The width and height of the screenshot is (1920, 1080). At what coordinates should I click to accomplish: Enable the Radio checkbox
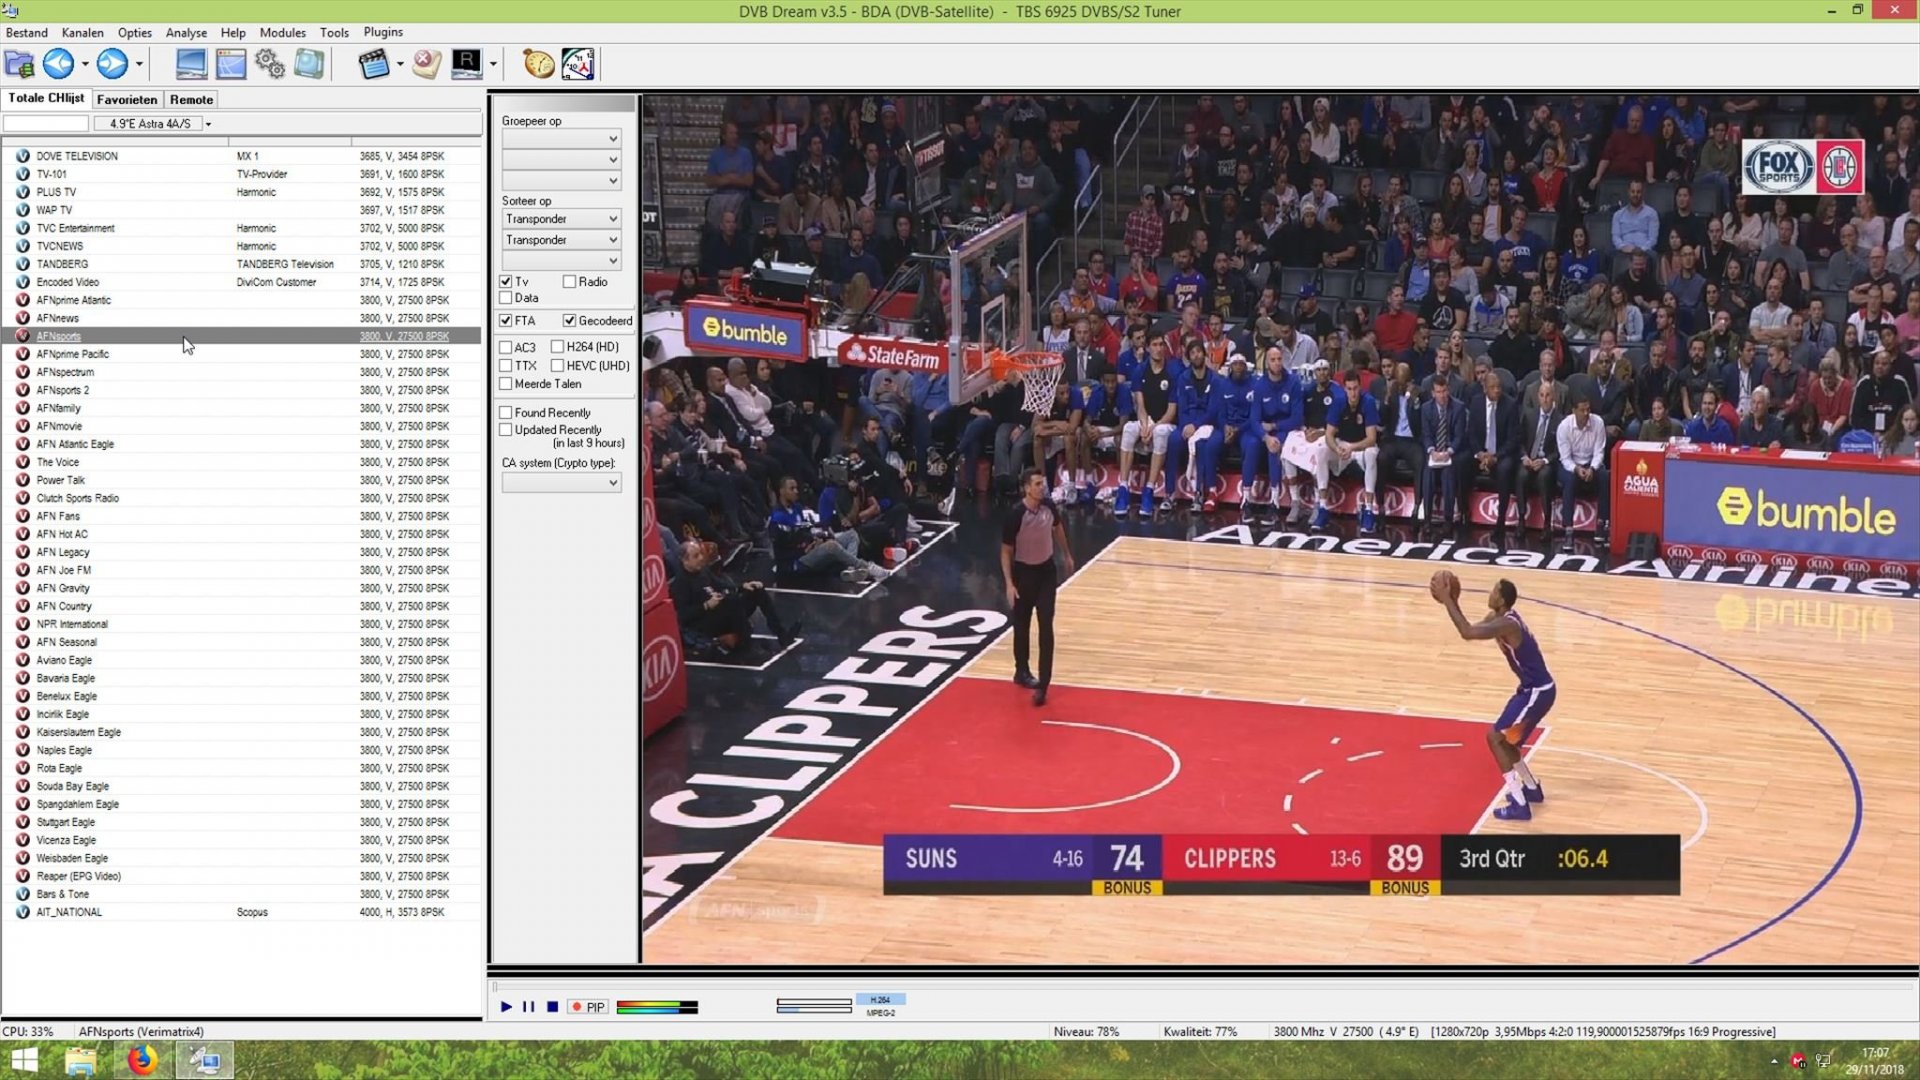(571, 282)
